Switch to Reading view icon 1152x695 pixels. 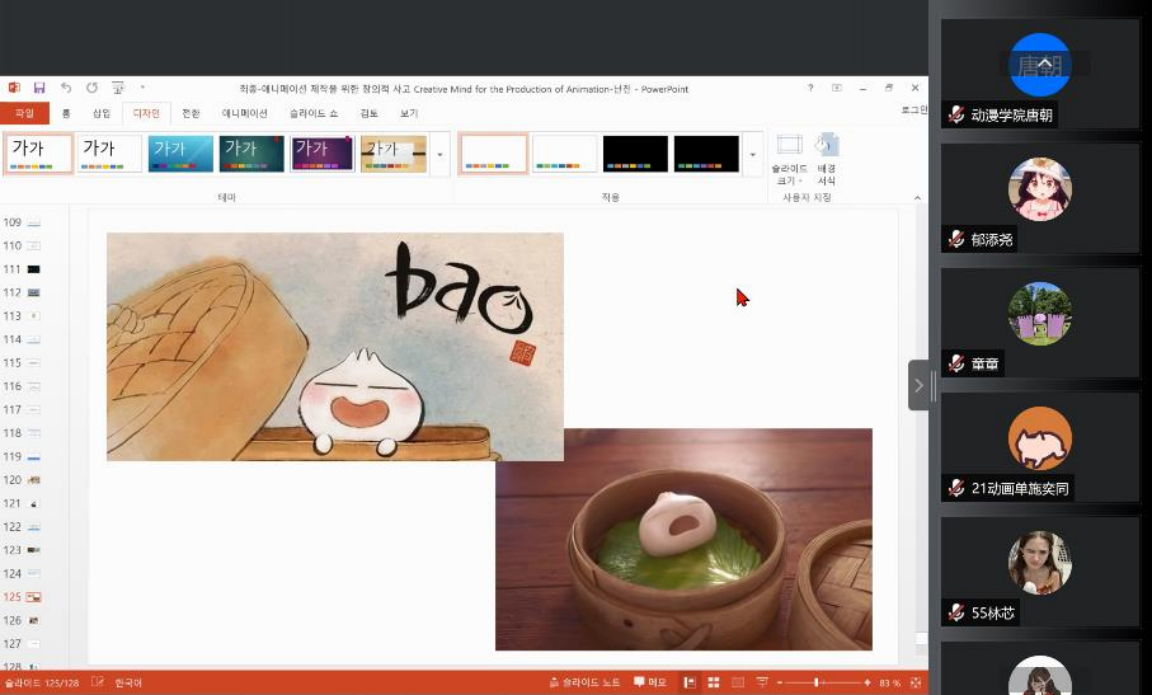pos(738,683)
